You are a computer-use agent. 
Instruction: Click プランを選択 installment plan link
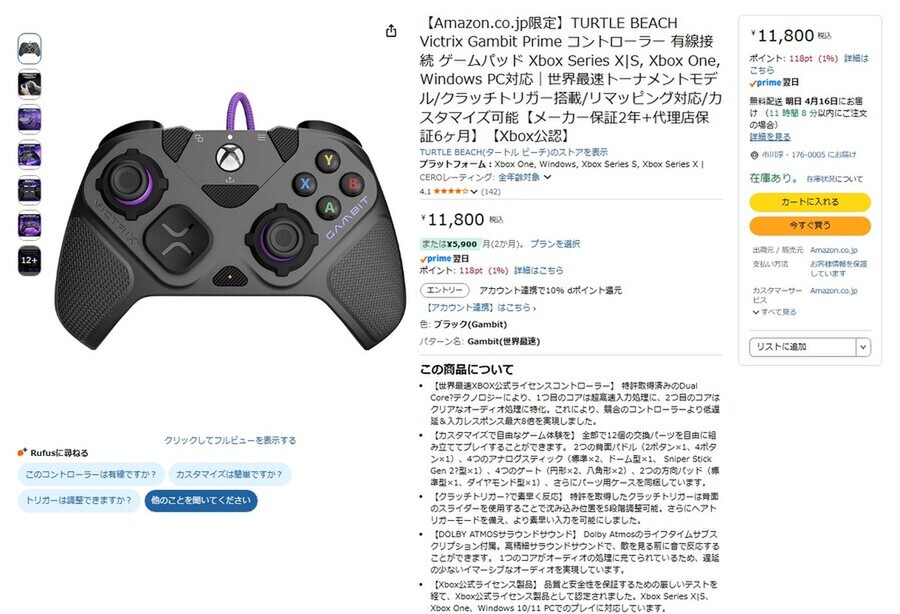[x=555, y=244]
